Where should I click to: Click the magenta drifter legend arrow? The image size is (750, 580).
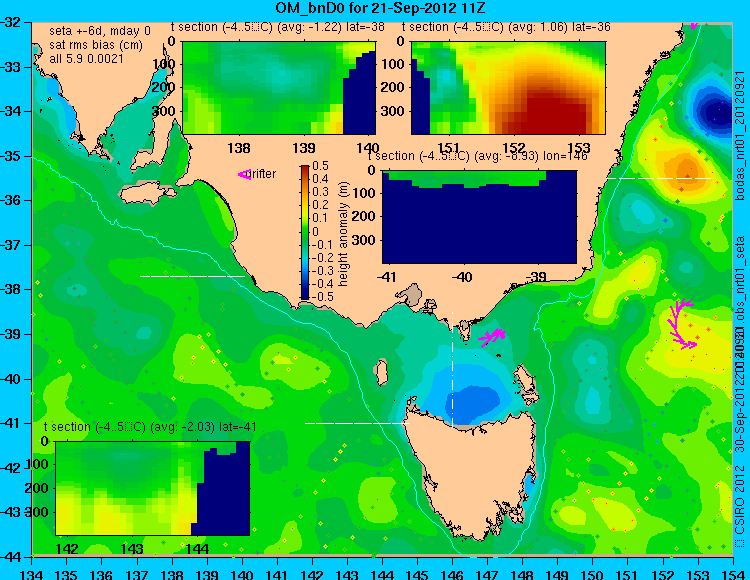244,175
